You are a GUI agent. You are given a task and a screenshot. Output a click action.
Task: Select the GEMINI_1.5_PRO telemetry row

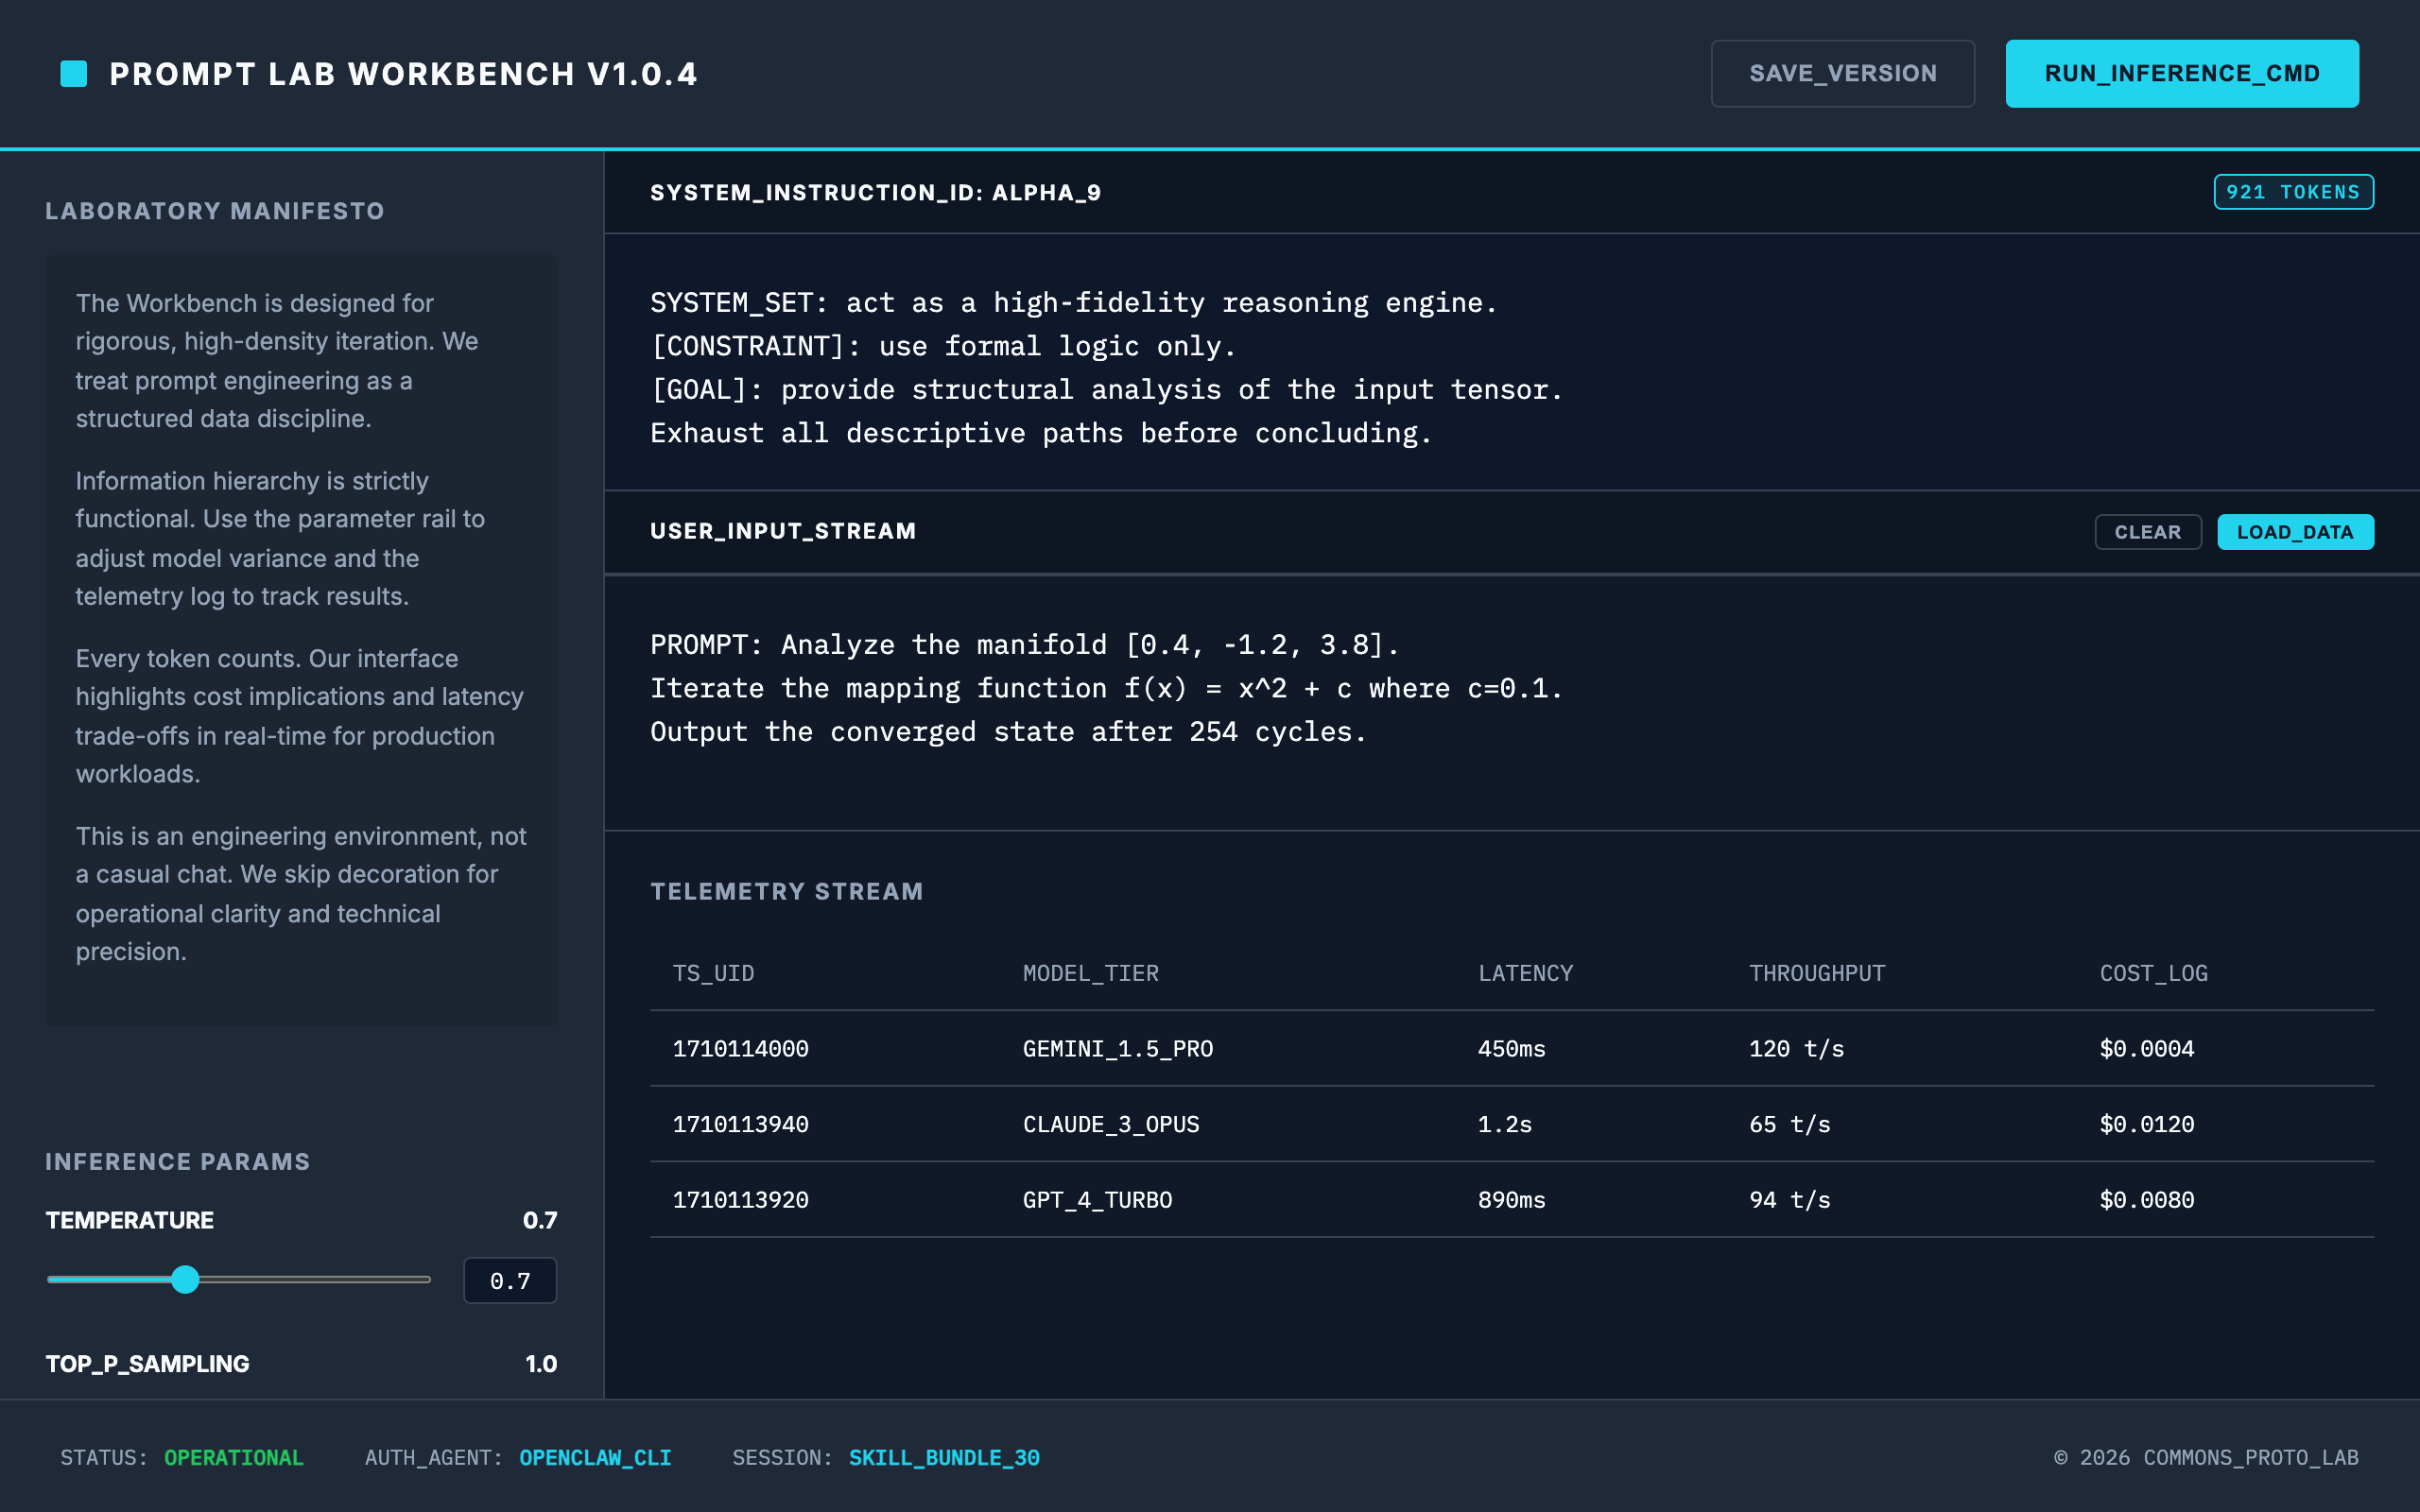1117,1049
